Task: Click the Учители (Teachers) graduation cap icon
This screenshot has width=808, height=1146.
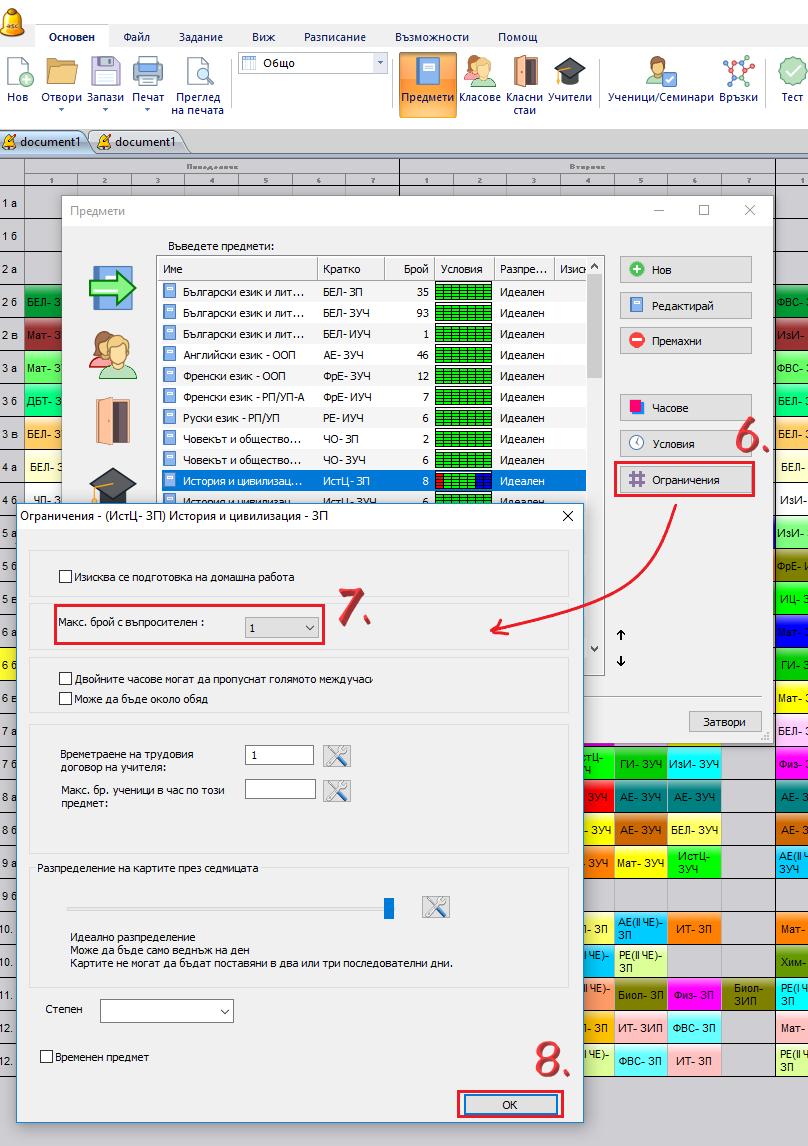Action: tap(570, 82)
